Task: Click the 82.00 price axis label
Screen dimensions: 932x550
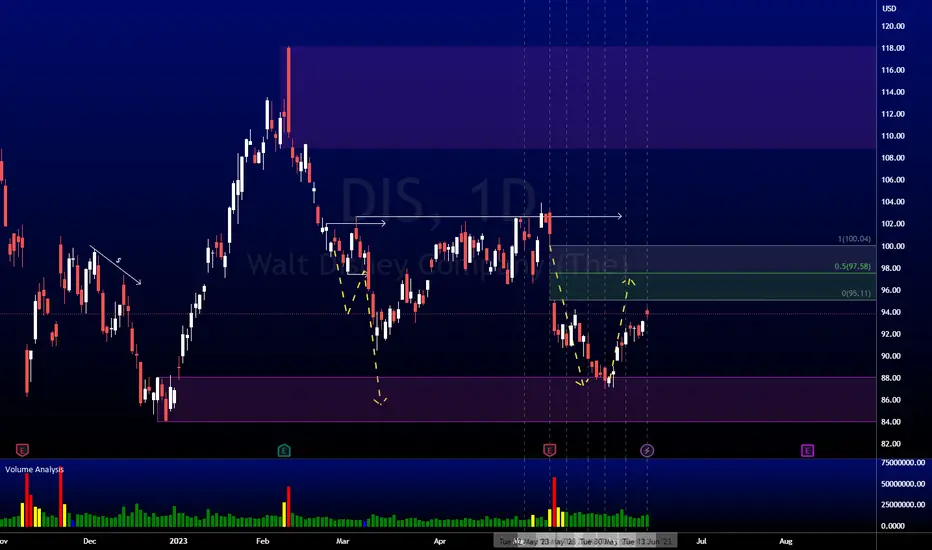Action: [x=890, y=444]
